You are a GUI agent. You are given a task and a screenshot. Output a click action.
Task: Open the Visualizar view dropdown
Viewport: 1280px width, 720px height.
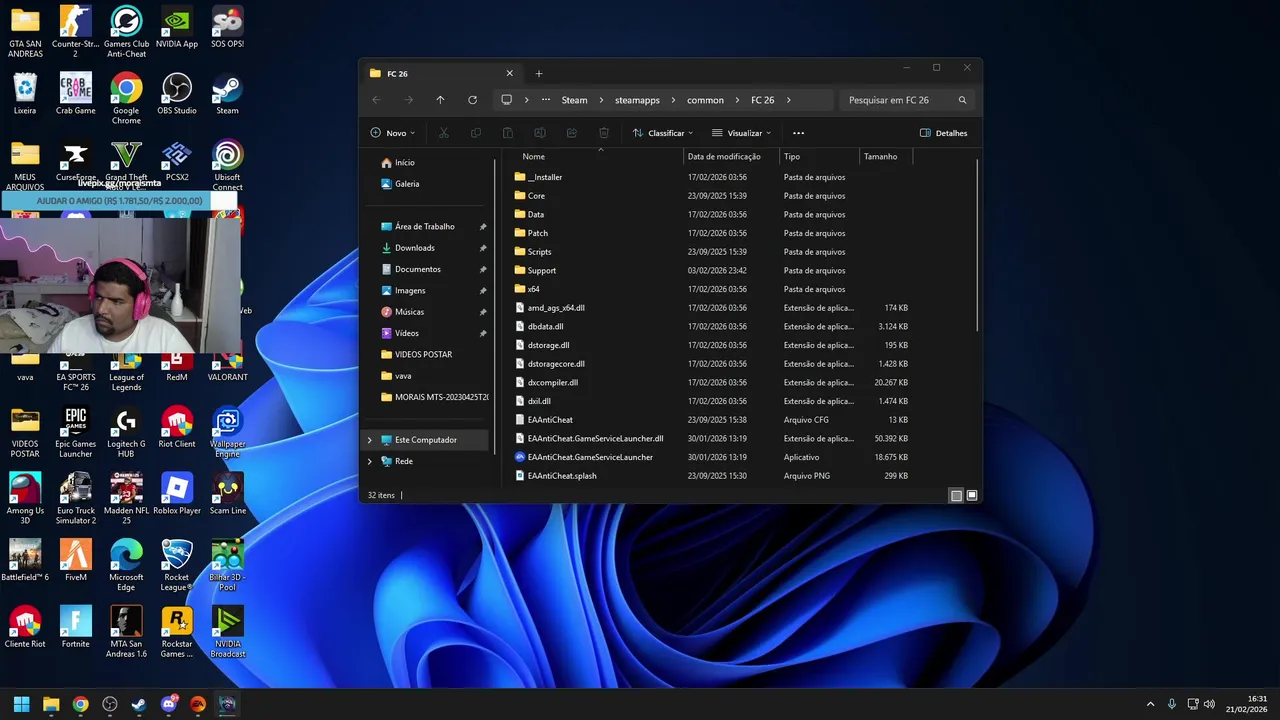click(742, 133)
